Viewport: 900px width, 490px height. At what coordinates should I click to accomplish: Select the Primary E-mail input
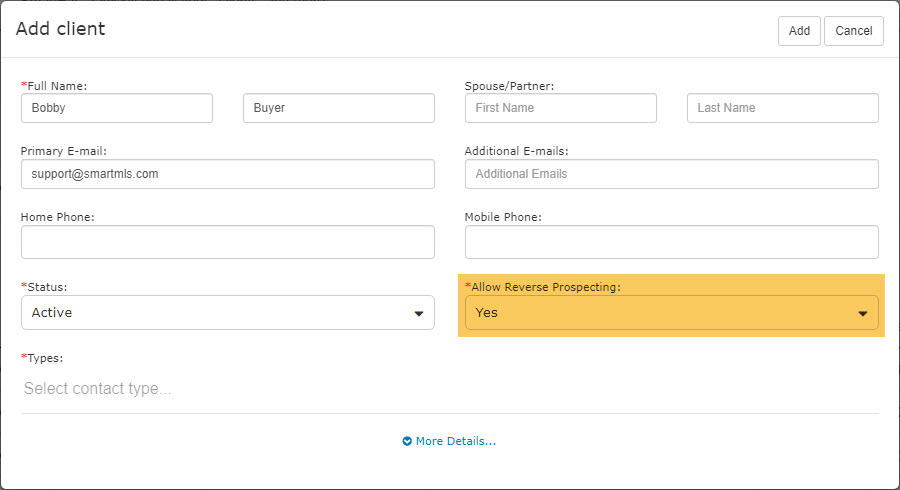pos(228,174)
